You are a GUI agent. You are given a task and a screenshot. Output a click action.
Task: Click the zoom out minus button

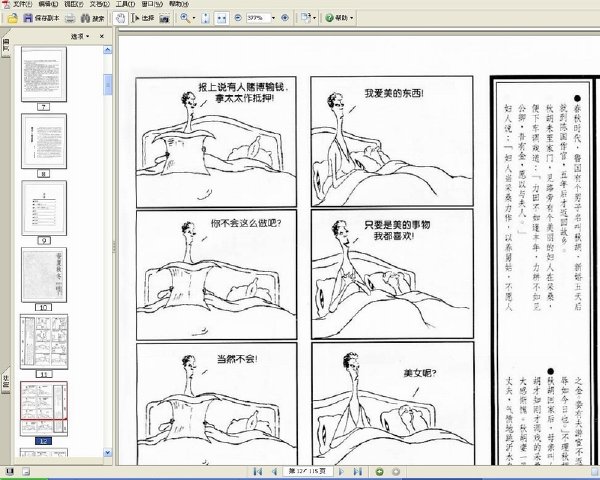(x=238, y=18)
